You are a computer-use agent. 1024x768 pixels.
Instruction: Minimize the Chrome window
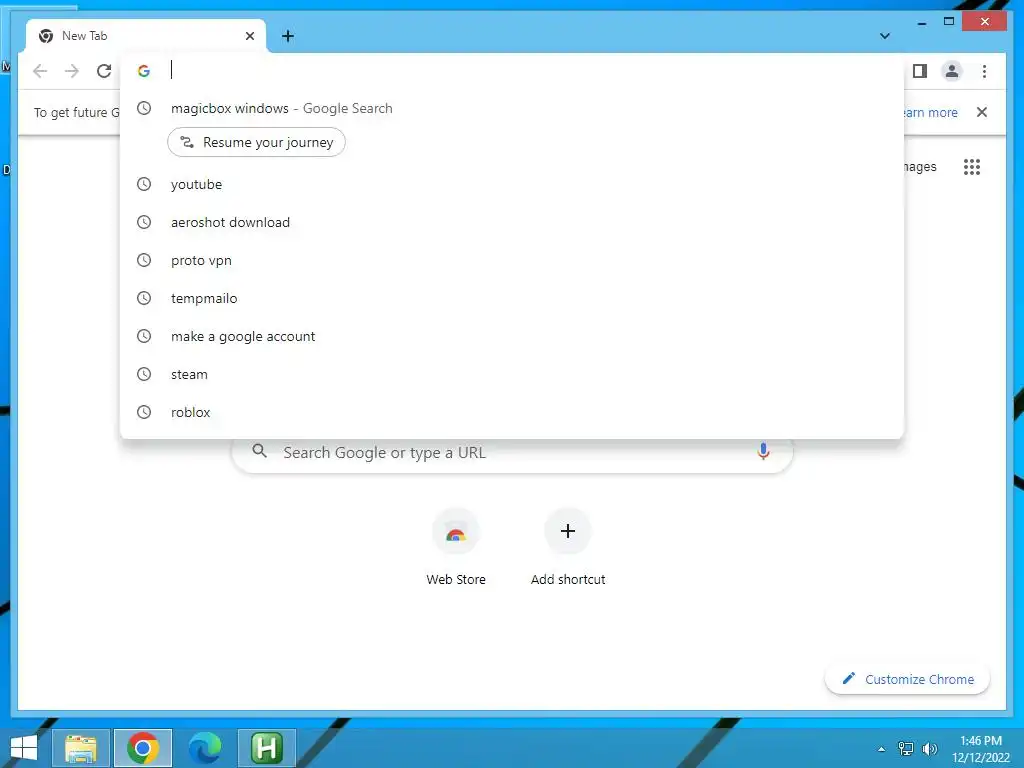[x=921, y=23]
